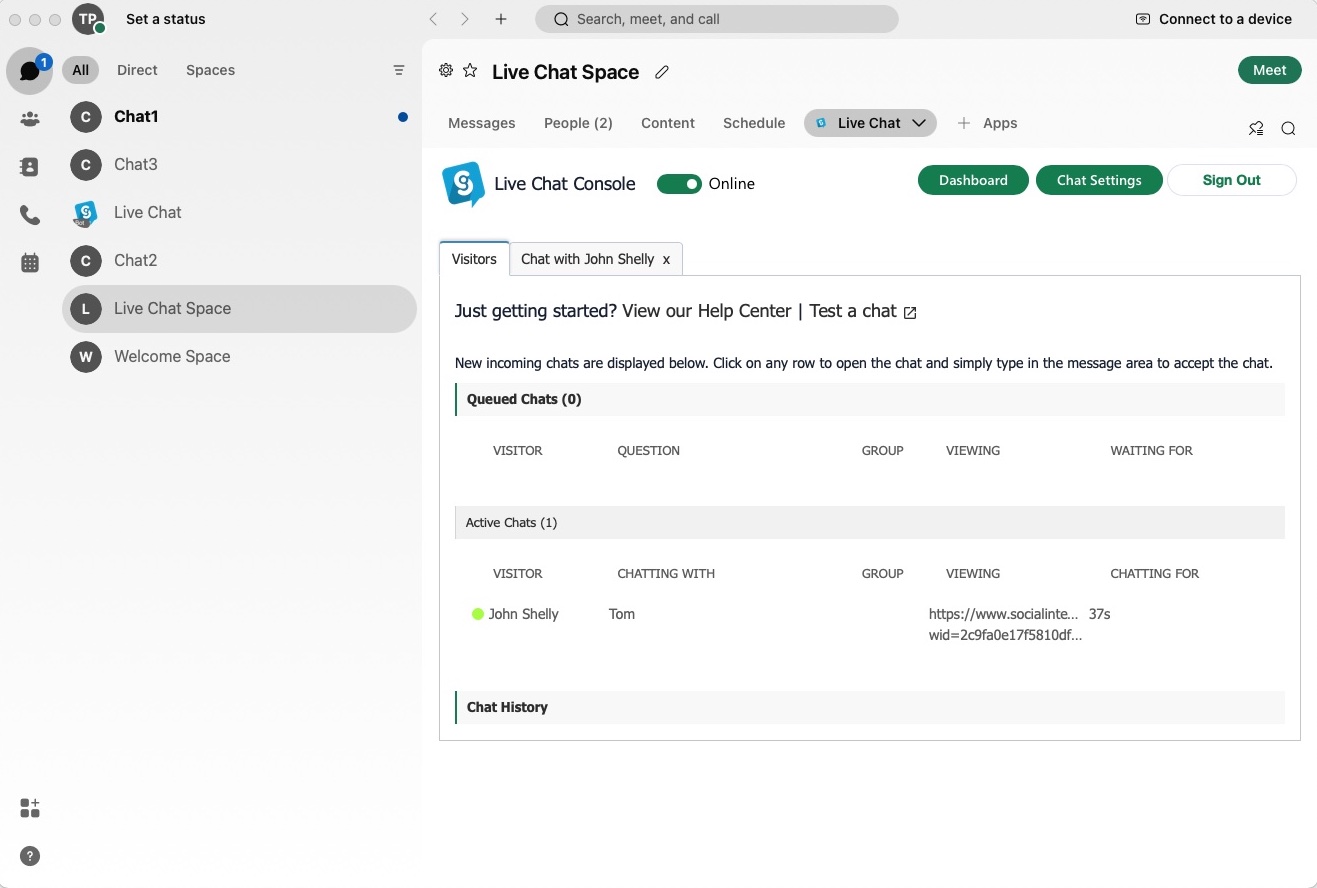Favorite Live Chat Space using the star icon
The image size is (1317, 888).
tap(469, 71)
